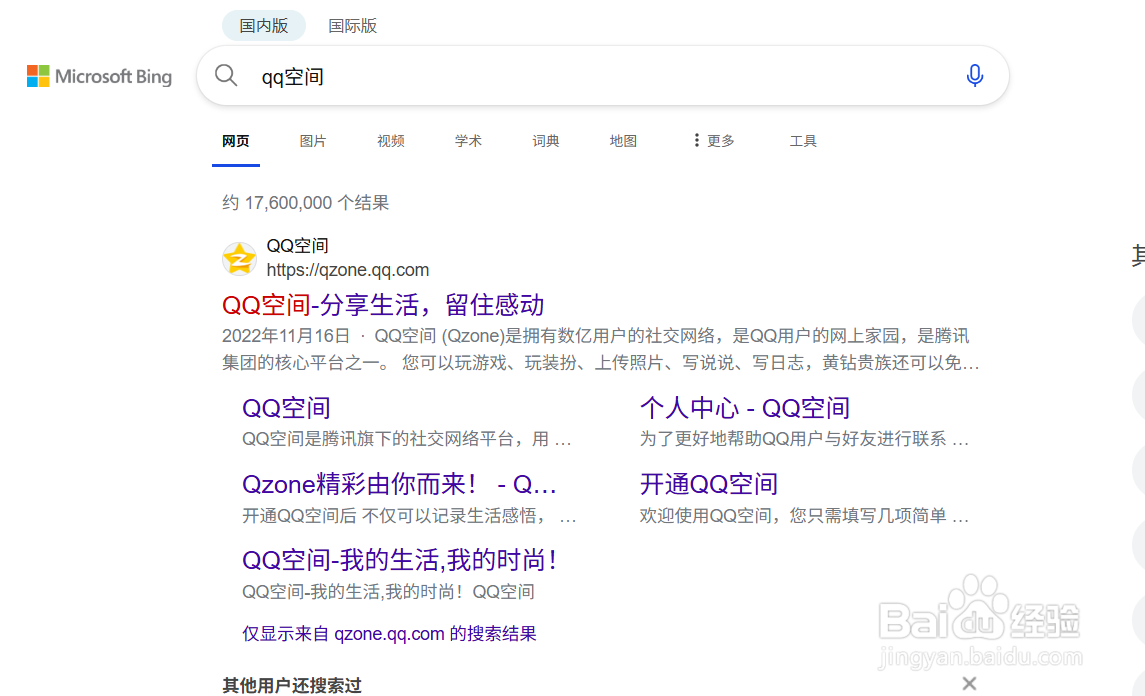Open 视频 video search
1145x696 pixels.
point(390,141)
